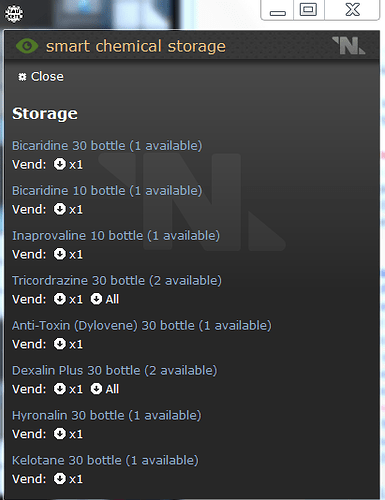Minimize the smart chemical storage window

click(278, 10)
